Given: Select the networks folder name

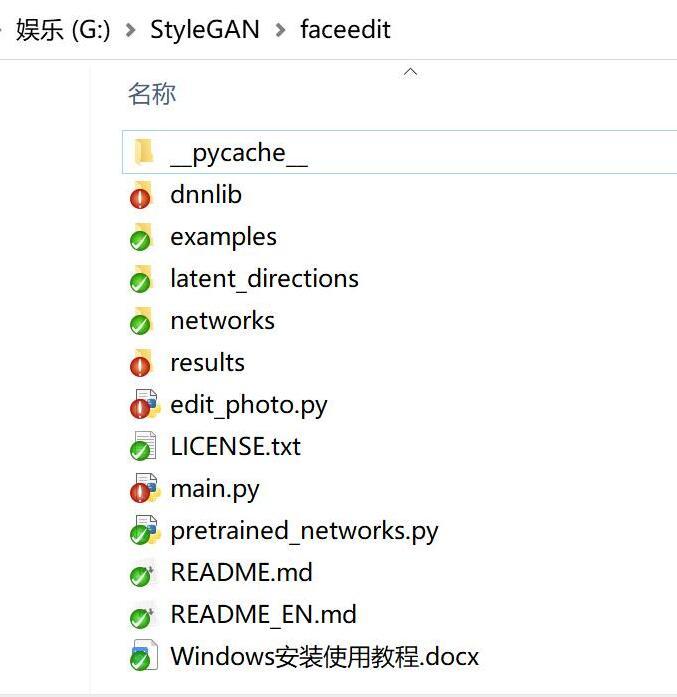Looking at the screenshot, I should coord(222,320).
